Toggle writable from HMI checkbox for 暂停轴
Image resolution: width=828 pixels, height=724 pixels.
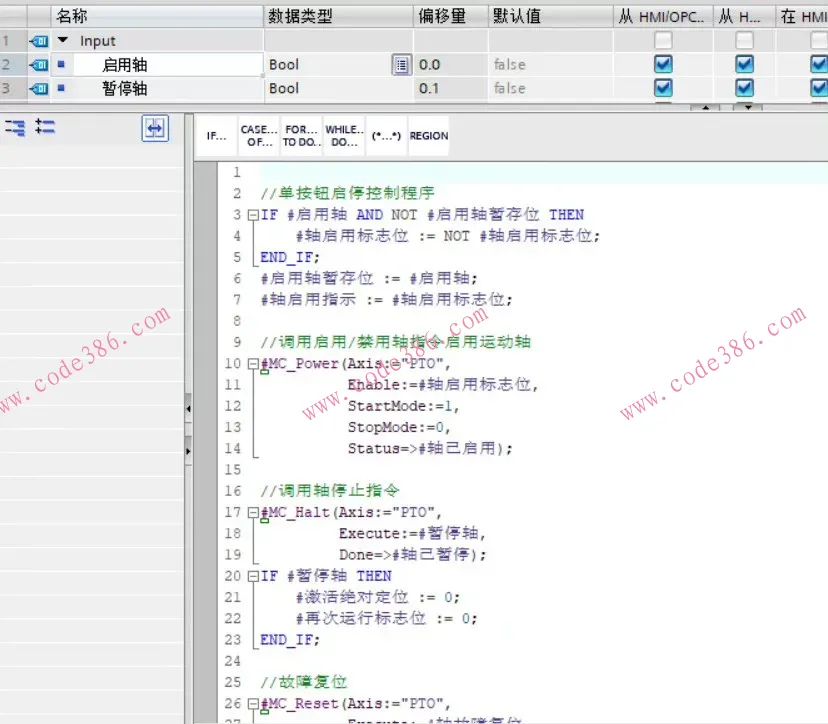click(x=745, y=87)
